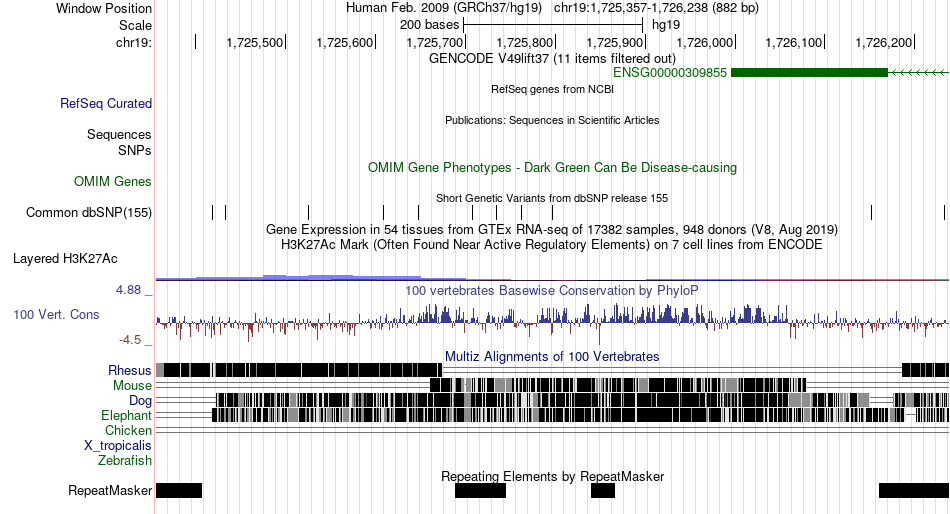Viewport: 950px width, 514px height.
Task: Click the 1,725,500 ruler coordinate
Action: tap(254, 42)
